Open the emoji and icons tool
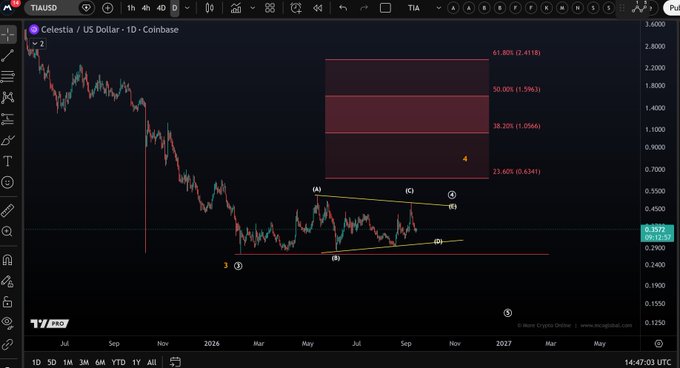 pyautogui.click(x=8, y=182)
